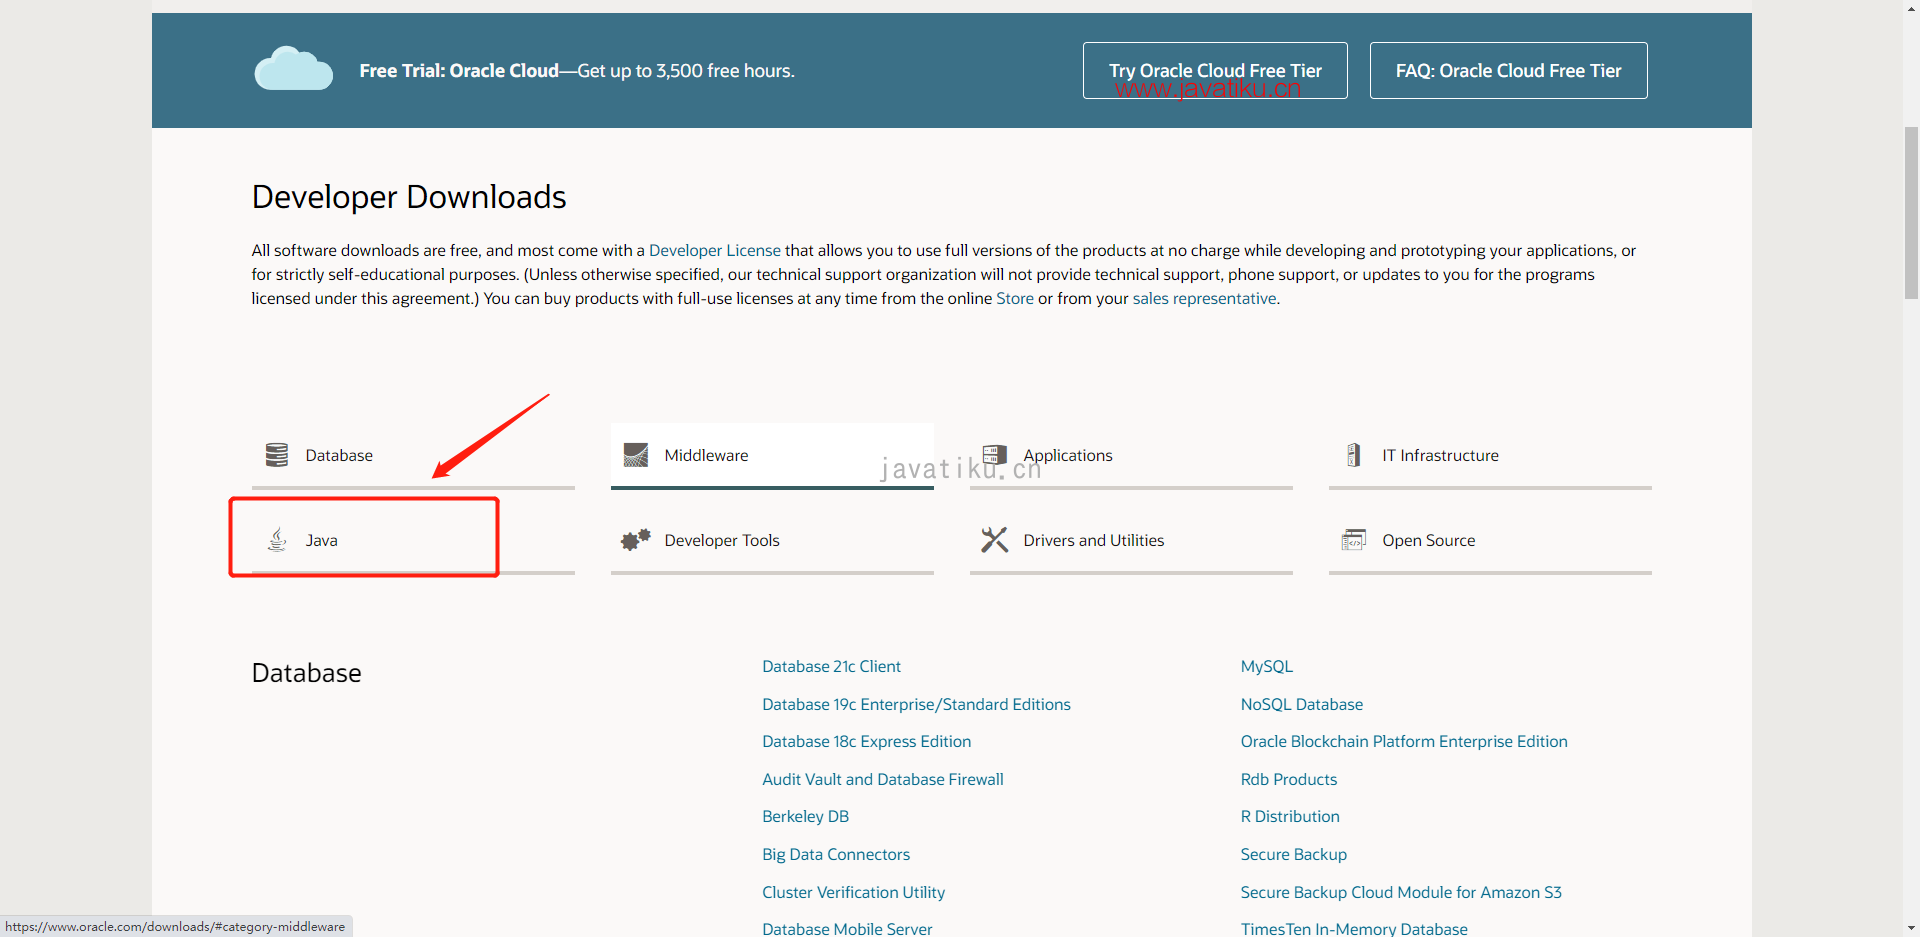The width and height of the screenshot is (1920, 937).
Task: Follow the sales representative link
Action: (x=1204, y=298)
